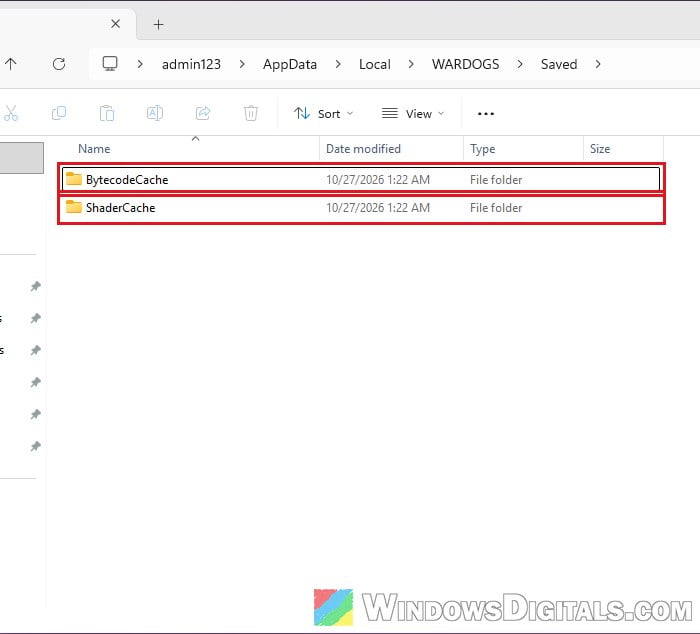Sort by the Type column header
This screenshot has width=700, height=634.
coord(483,149)
